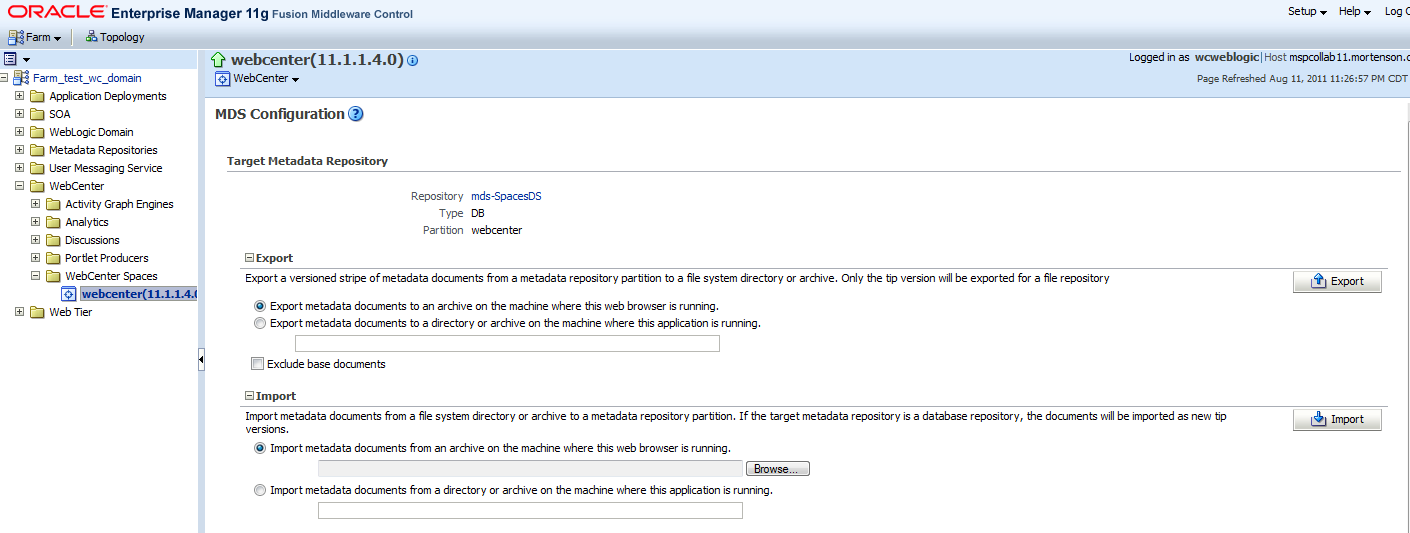Click the webcenter(11.1.1.4.0) tree node icon
Screen dimensions: 1410x533
pos(69,294)
